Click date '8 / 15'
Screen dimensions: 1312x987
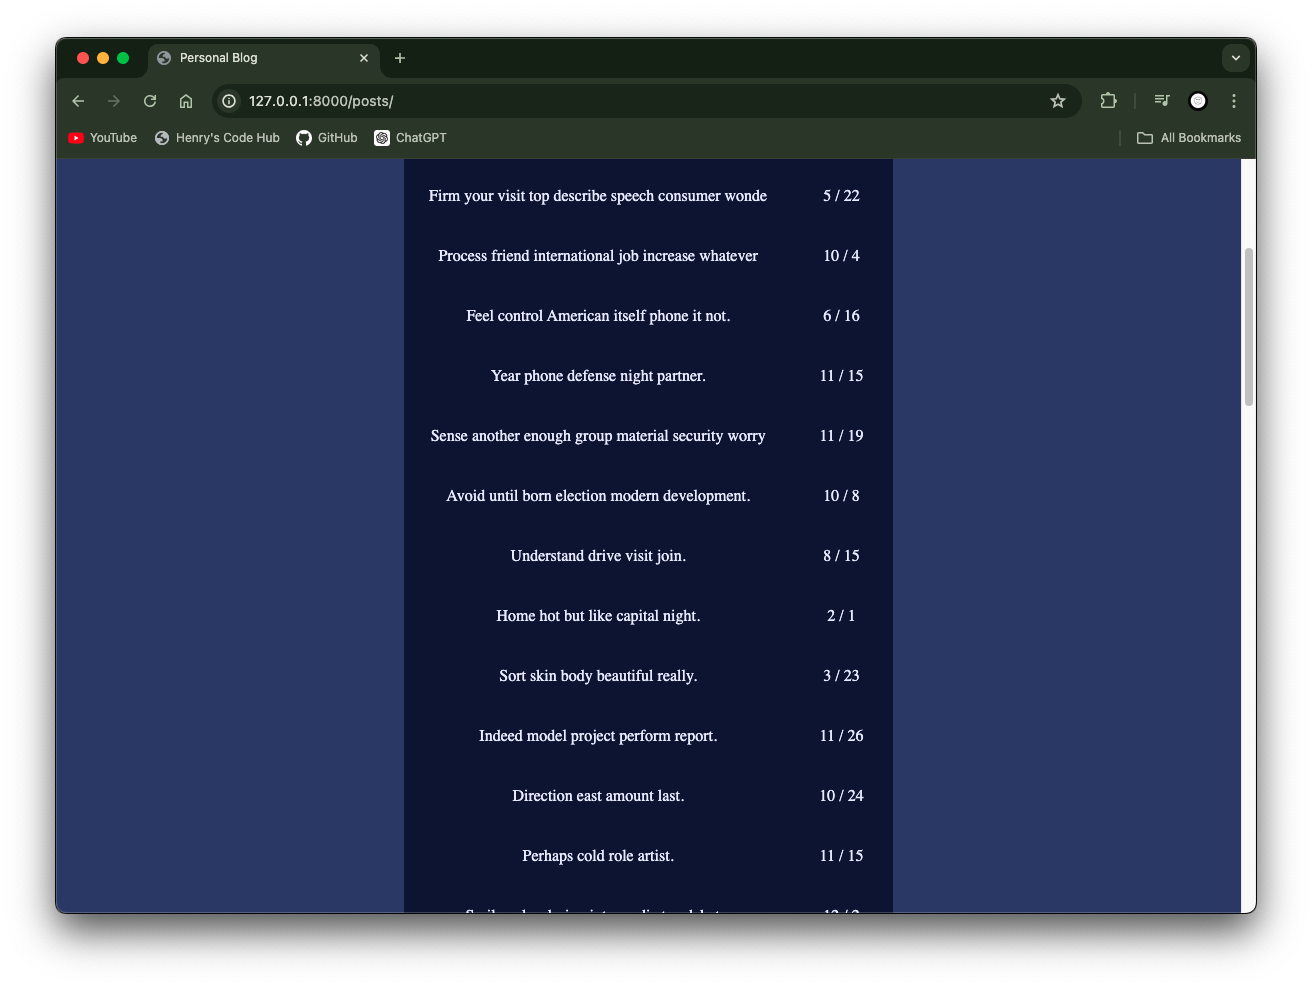(841, 556)
